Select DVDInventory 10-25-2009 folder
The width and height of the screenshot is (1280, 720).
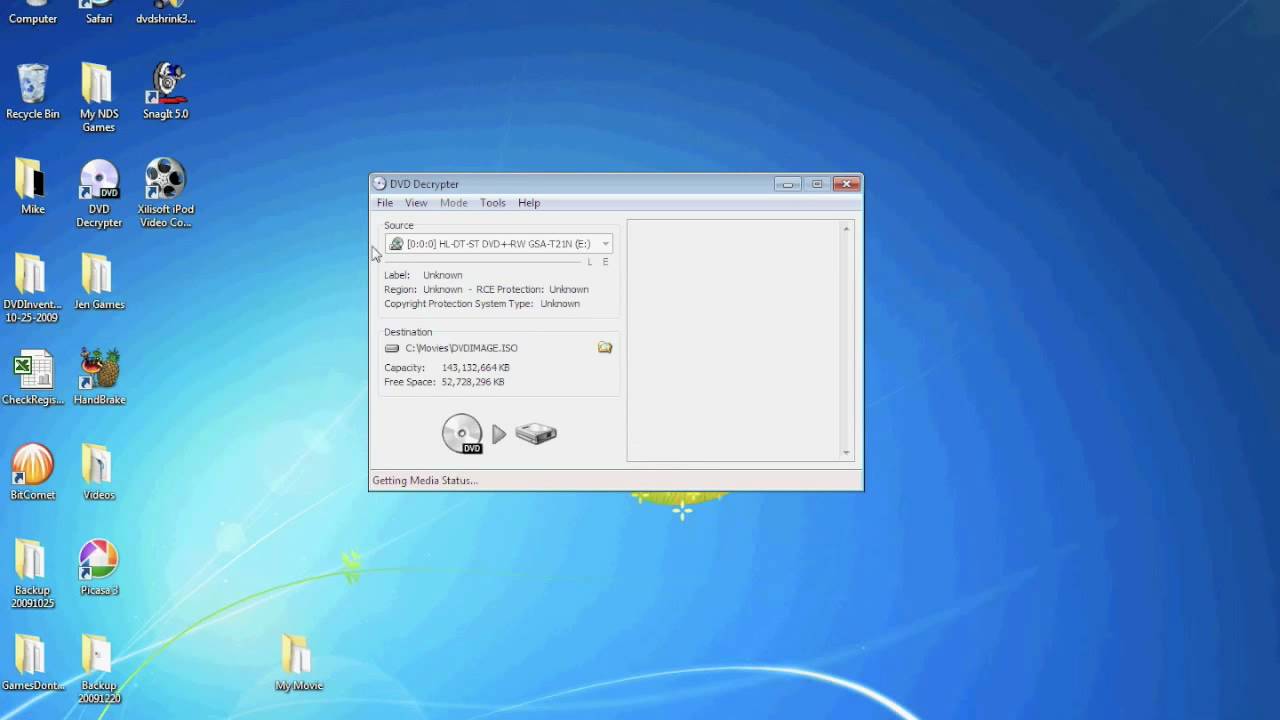coord(32,288)
